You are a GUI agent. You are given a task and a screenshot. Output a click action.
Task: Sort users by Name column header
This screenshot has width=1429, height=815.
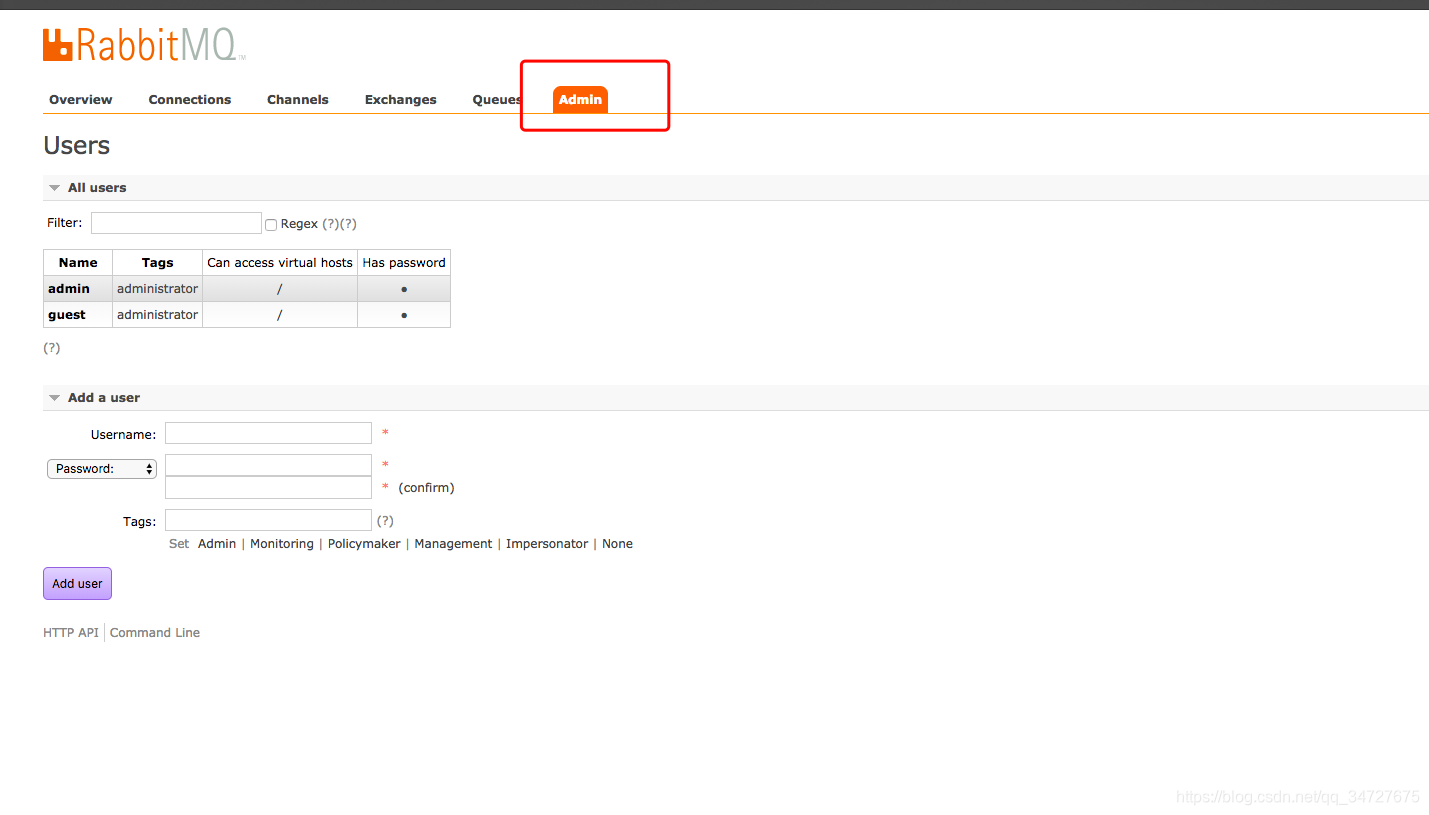(x=78, y=263)
